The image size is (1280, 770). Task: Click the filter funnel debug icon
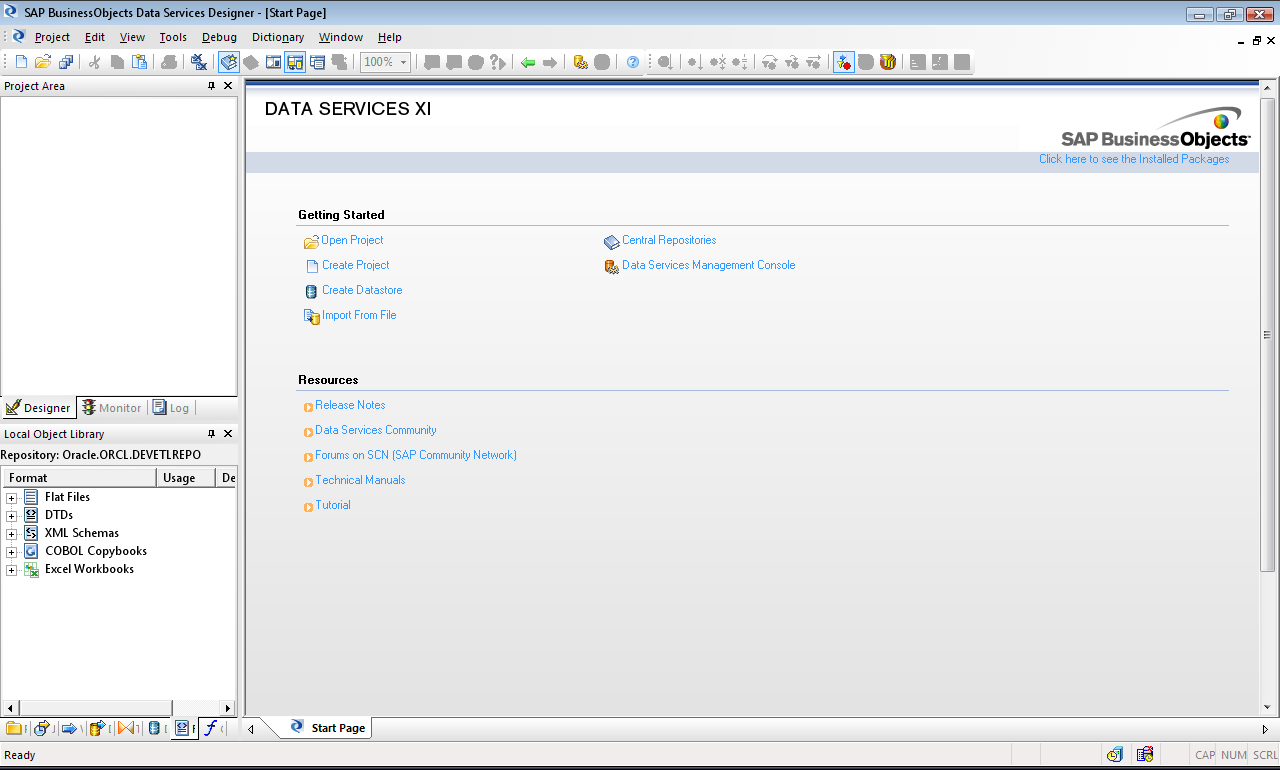point(888,62)
